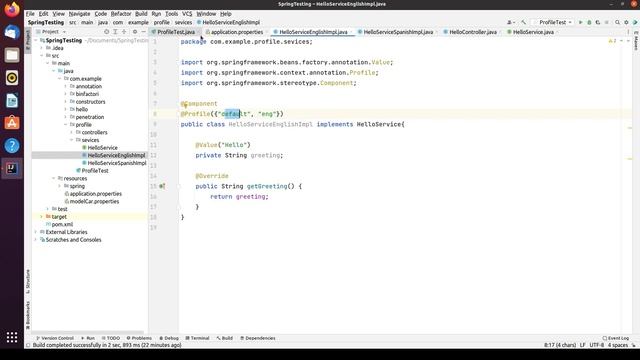The width and height of the screenshot is (640, 360).
Task: Toggle Terminal tool window
Action: 197,338
